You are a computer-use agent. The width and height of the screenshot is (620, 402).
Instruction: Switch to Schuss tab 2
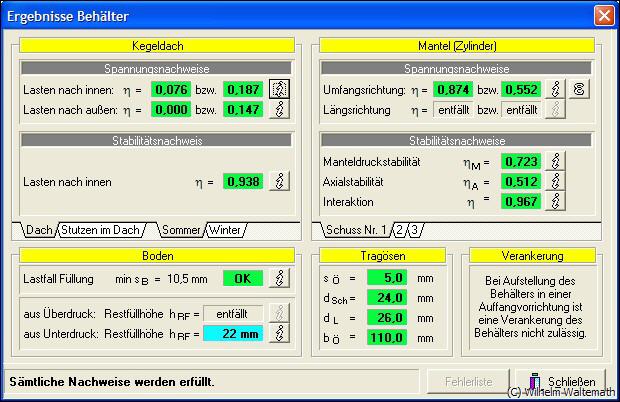tap(398, 230)
